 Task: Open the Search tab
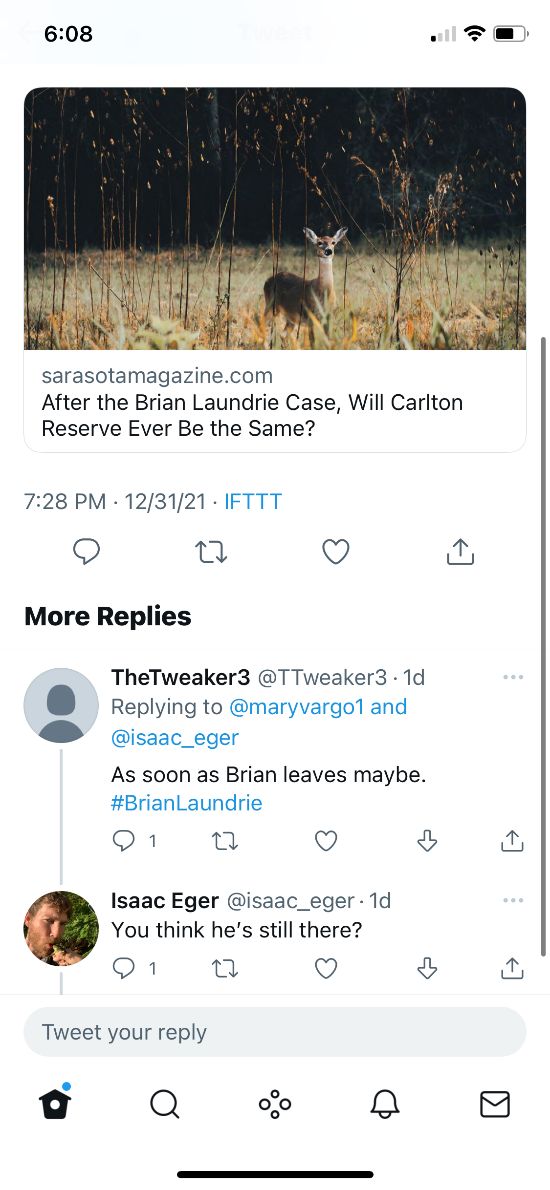point(165,1104)
